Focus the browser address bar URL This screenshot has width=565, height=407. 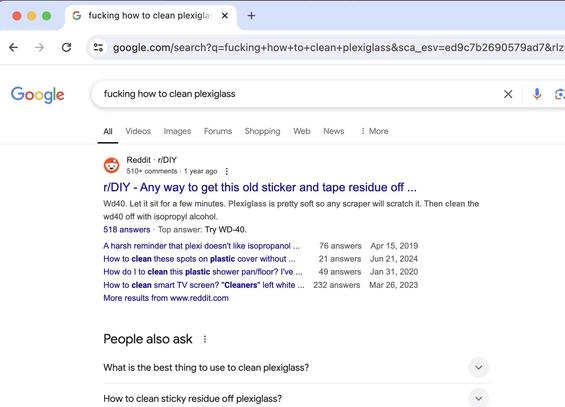[x=338, y=48]
